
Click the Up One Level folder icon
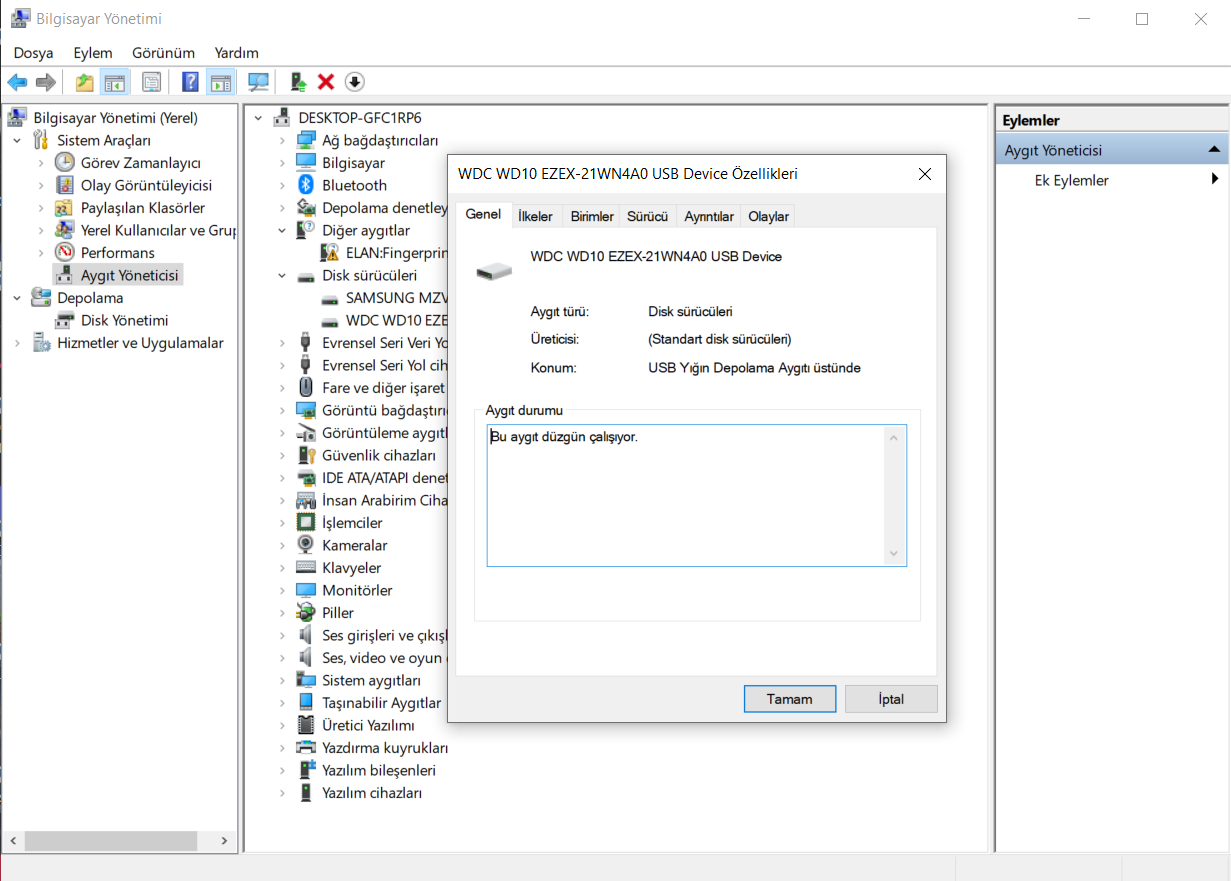(85, 82)
